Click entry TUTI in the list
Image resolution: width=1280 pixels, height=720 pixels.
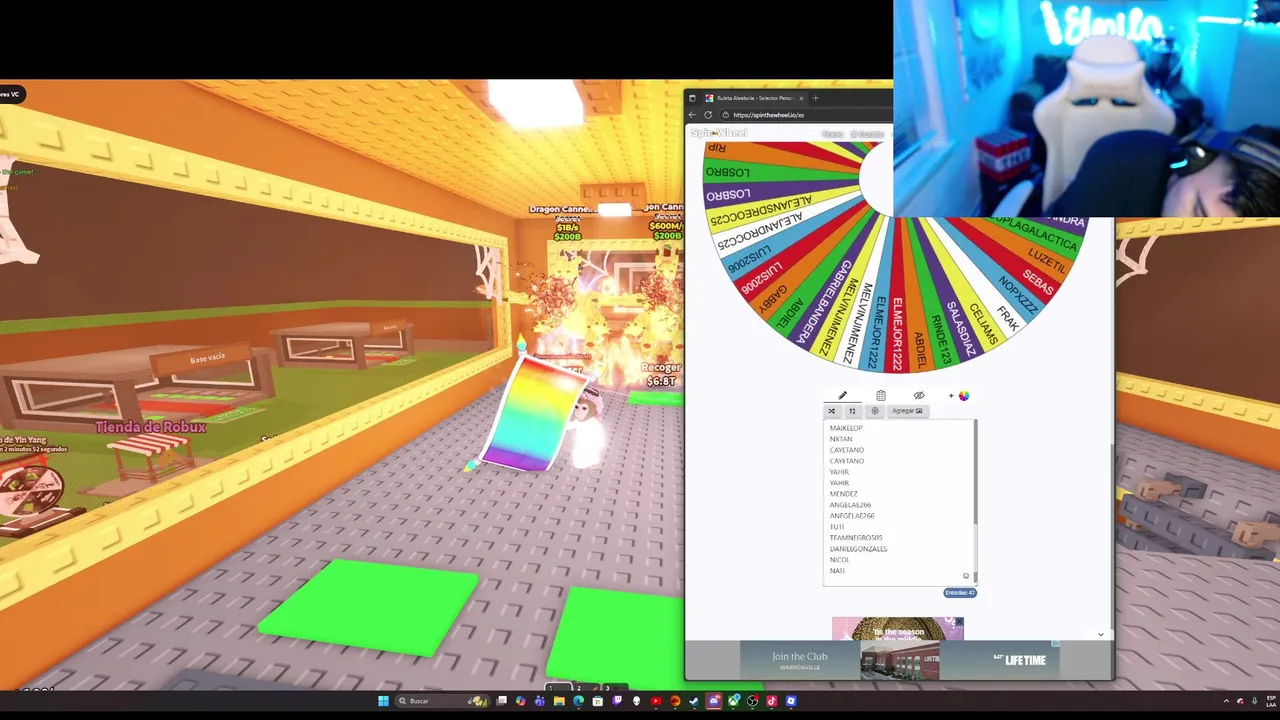click(x=837, y=527)
